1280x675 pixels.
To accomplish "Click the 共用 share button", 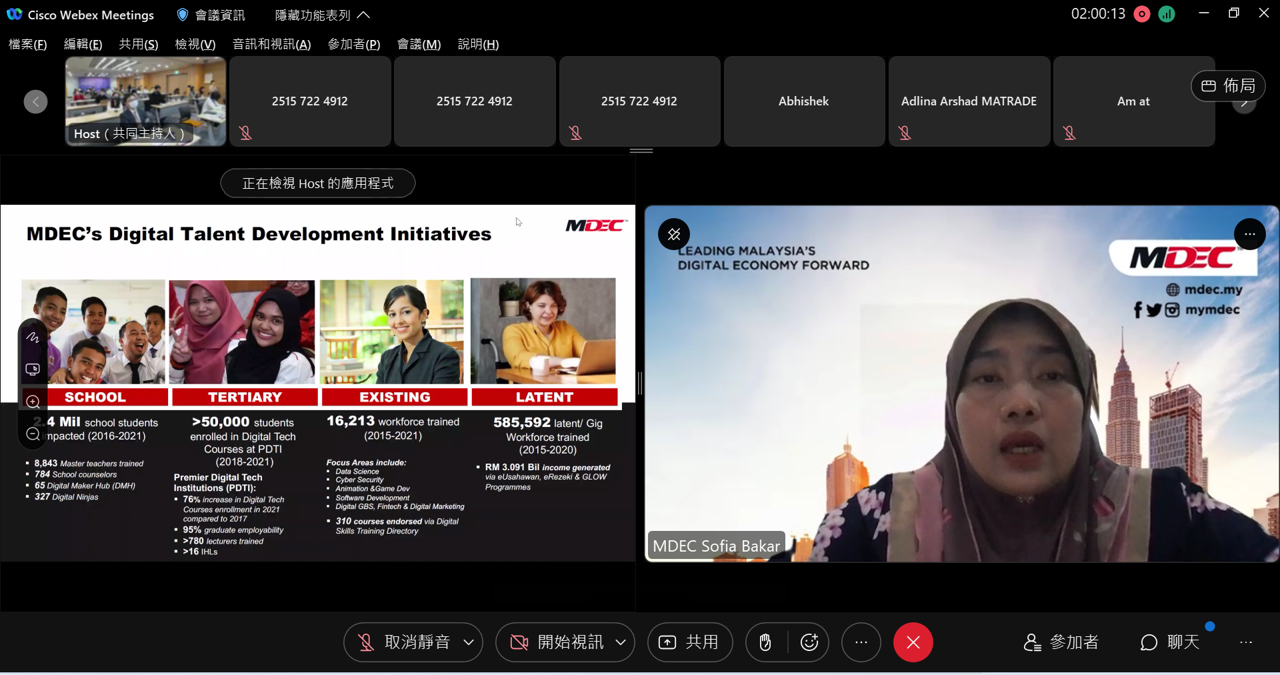I will [x=690, y=642].
